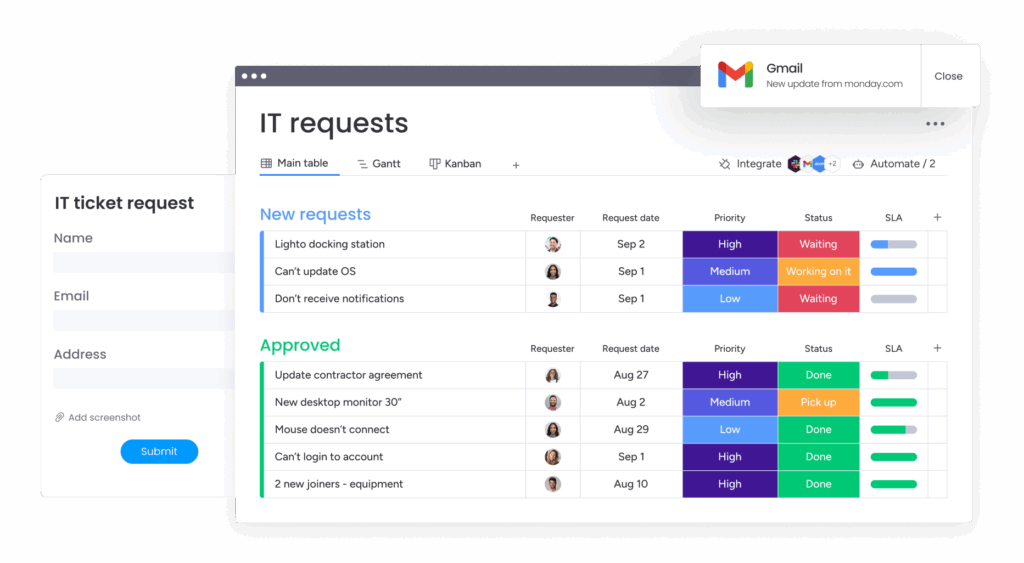Click SLA progress bar for Mouse doesn't connect

pos(893,429)
